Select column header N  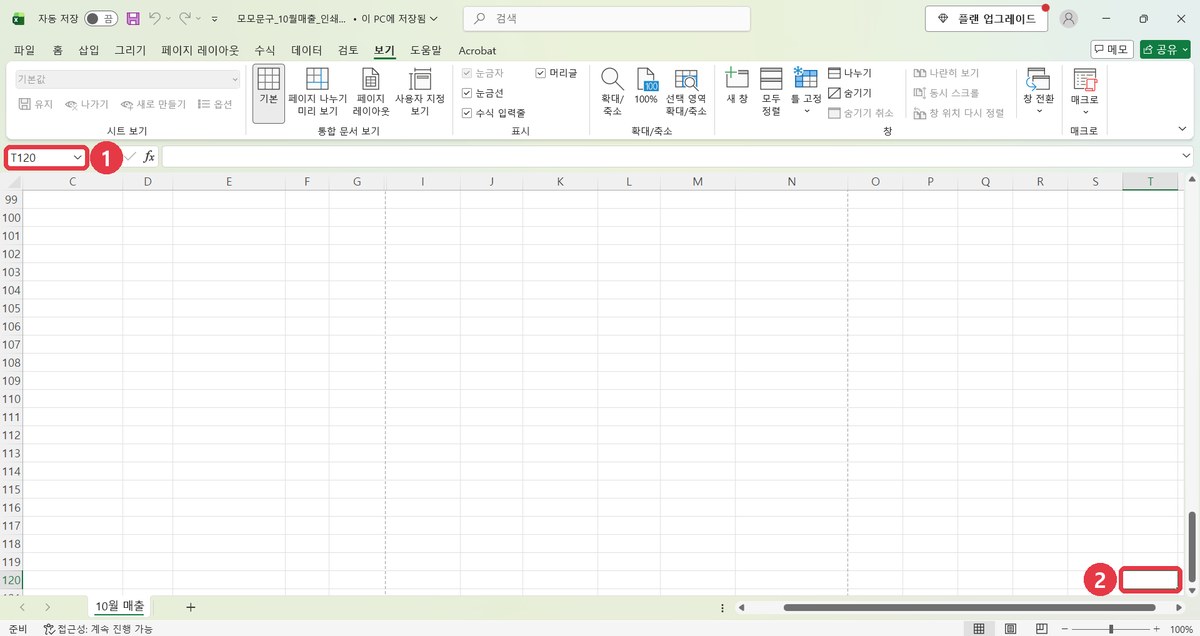pyautogui.click(x=791, y=181)
